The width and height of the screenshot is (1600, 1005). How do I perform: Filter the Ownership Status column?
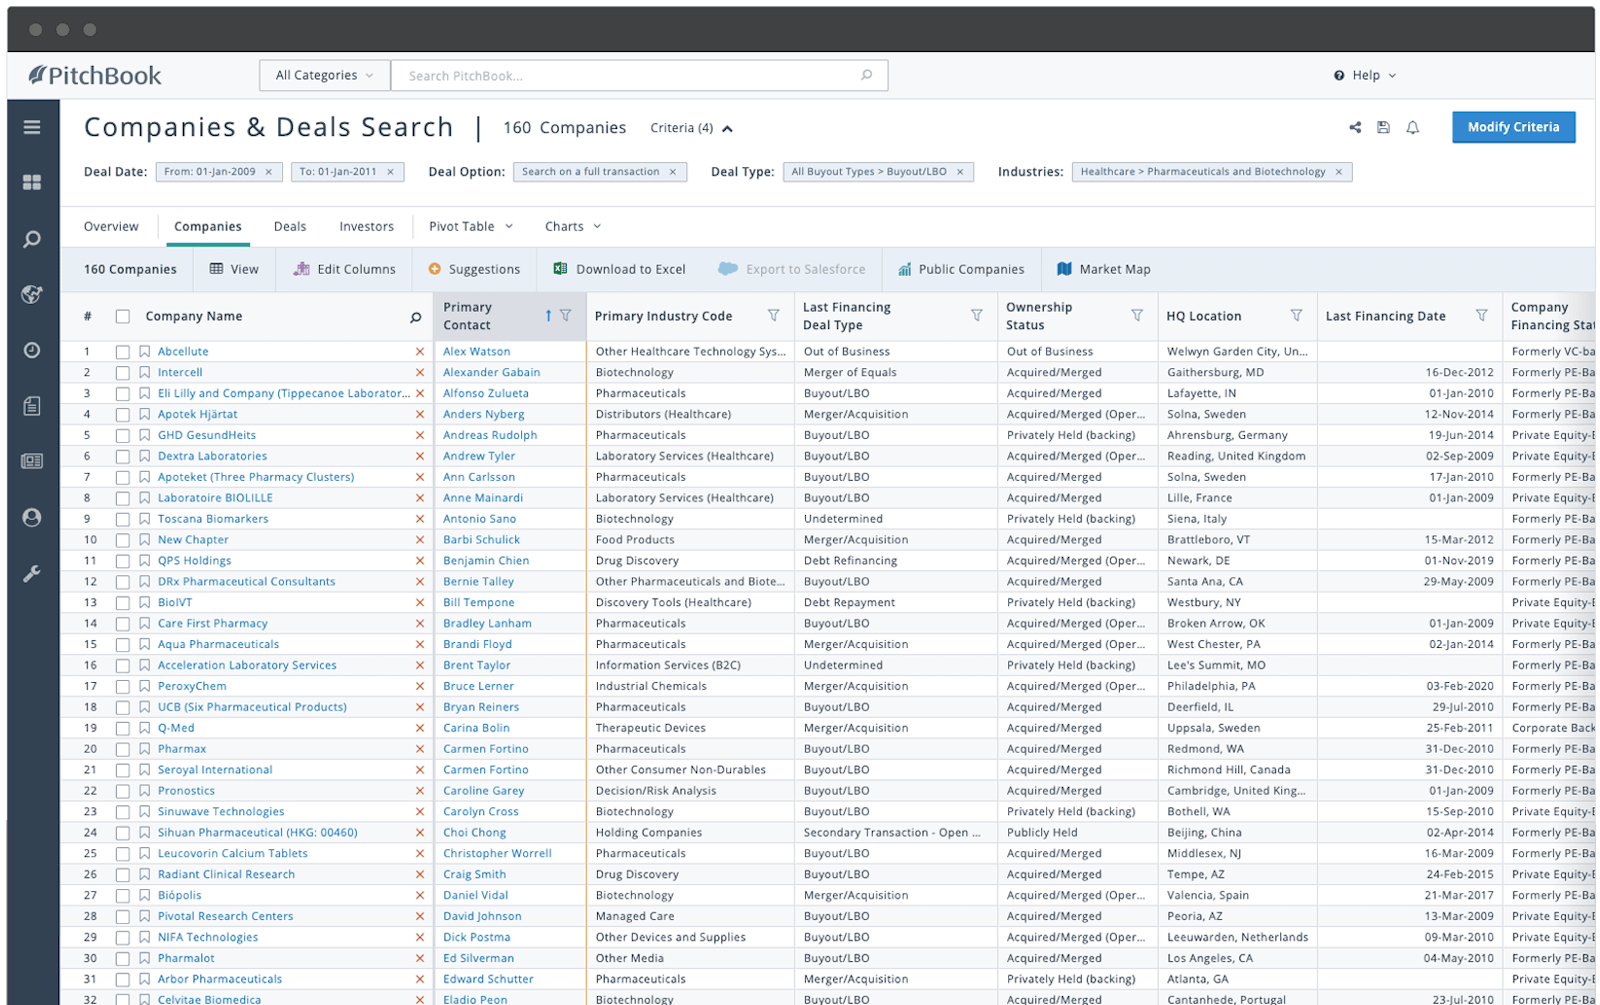click(1137, 316)
